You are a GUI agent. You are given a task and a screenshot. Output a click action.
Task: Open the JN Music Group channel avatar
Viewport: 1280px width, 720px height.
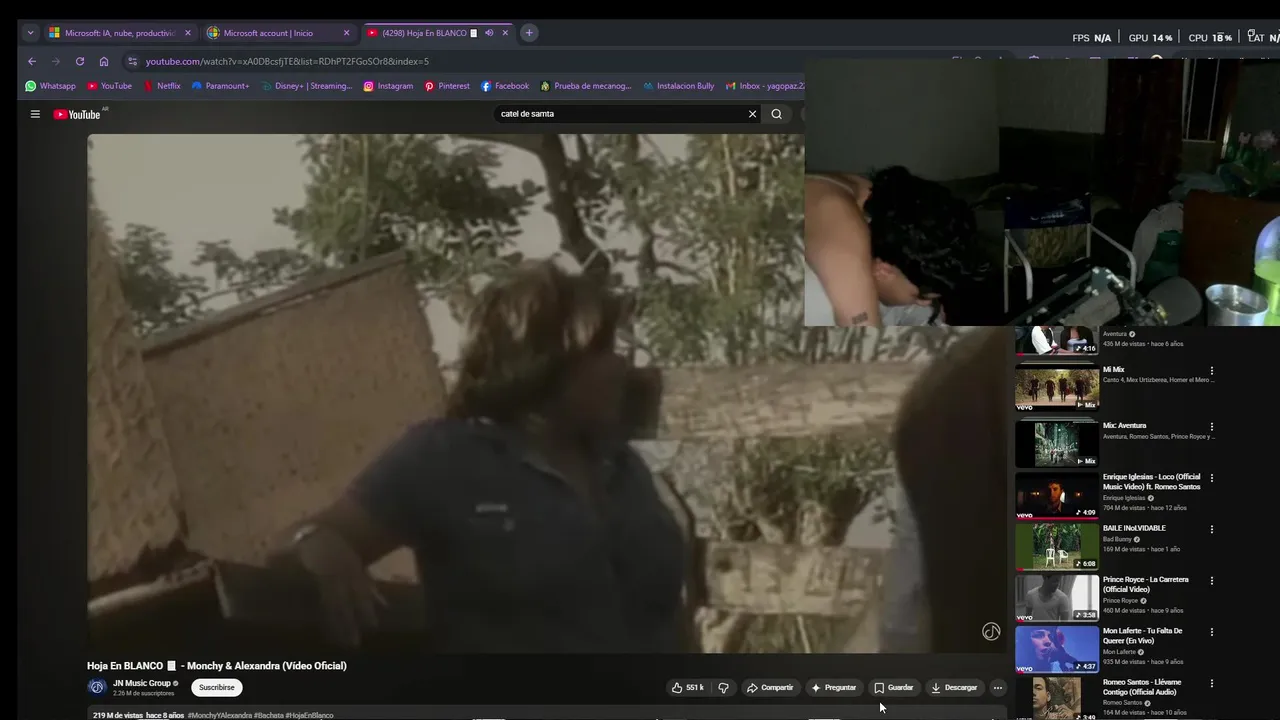(97, 687)
